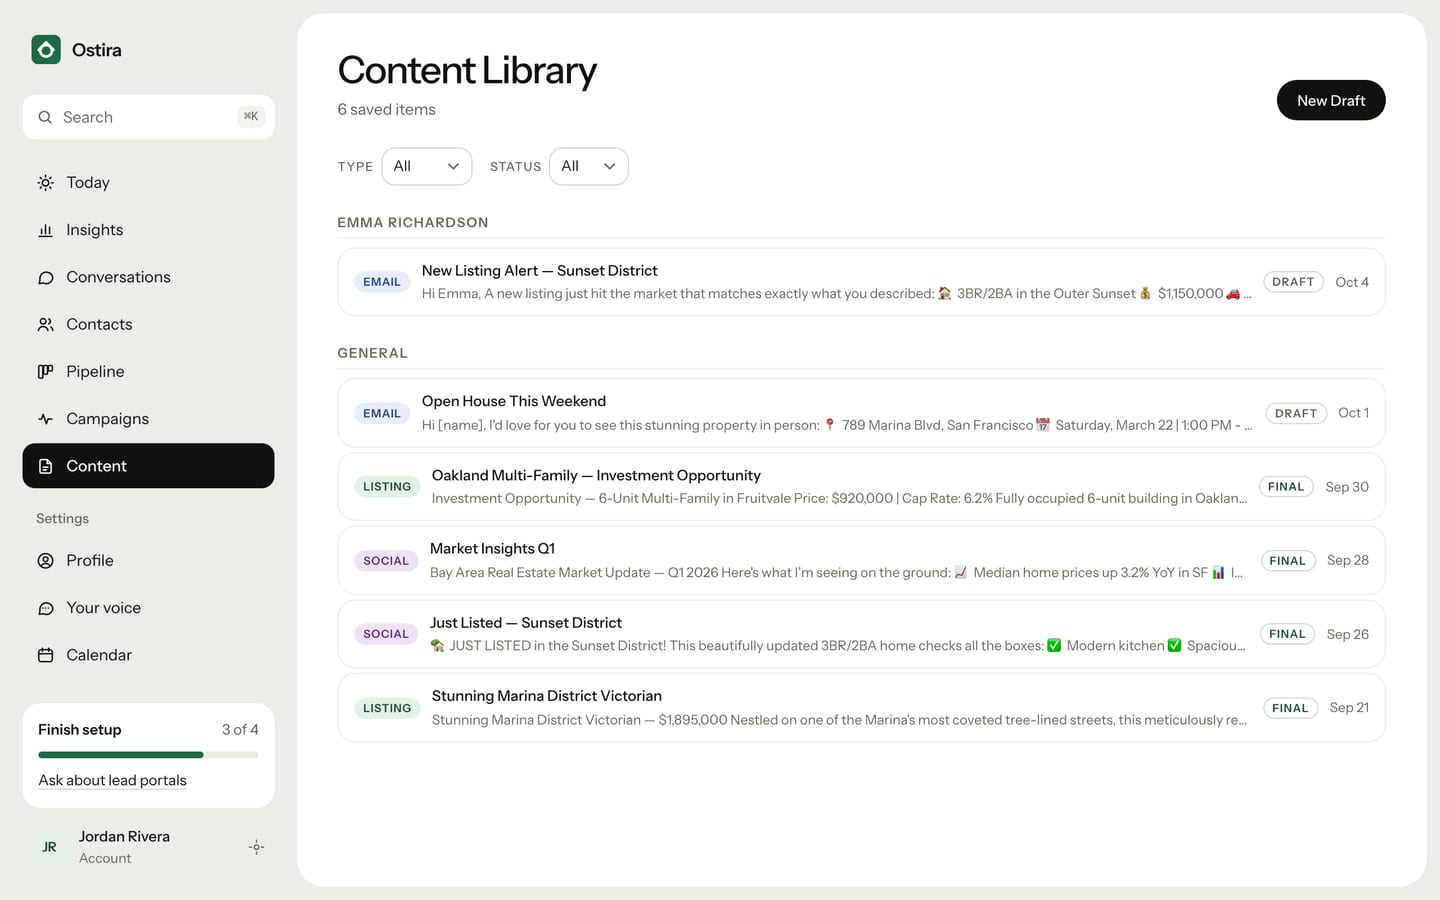Click the search magnifier icon
The height and width of the screenshot is (900, 1440).
coord(45,117)
